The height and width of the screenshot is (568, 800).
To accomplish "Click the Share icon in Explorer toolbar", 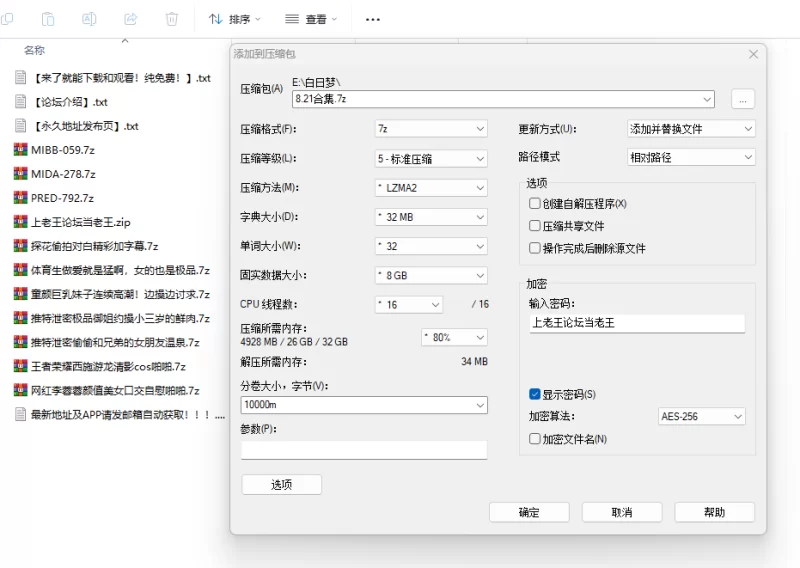I will [131, 19].
